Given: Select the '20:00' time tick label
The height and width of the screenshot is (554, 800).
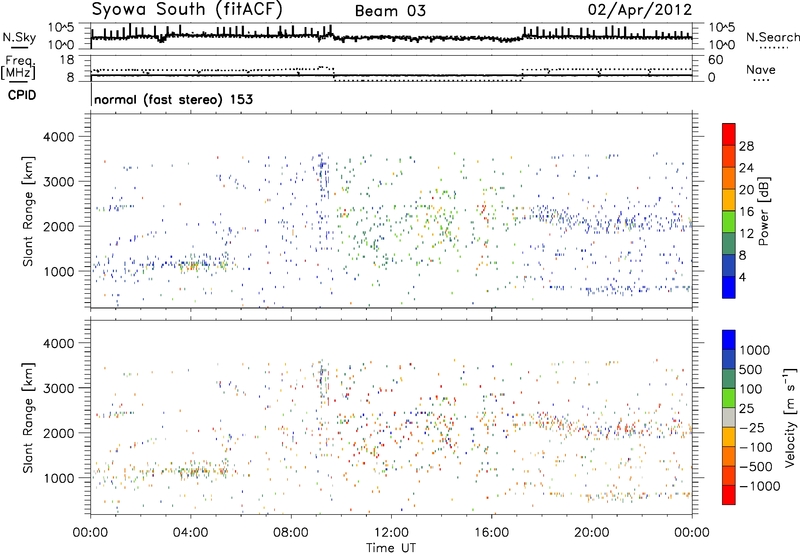Looking at the screenshot, I should [592, 533].
